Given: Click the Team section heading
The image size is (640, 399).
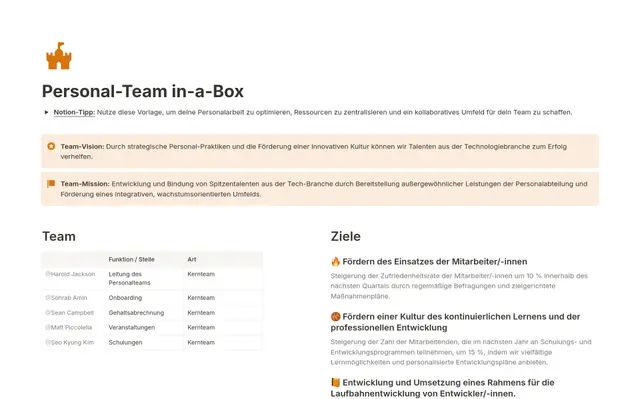Looking at the screenshot, I should 59,236.
